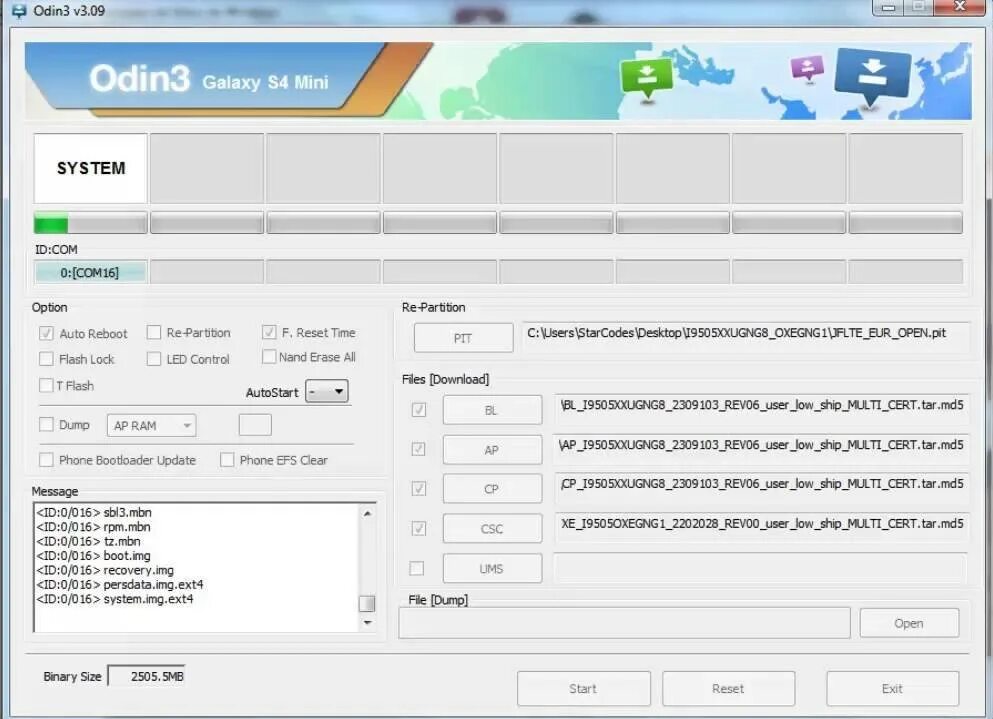Viewport: 993px width, 719px height.
Task: Uncheck the BL file checkbox
Action: (x=419, y=410)
